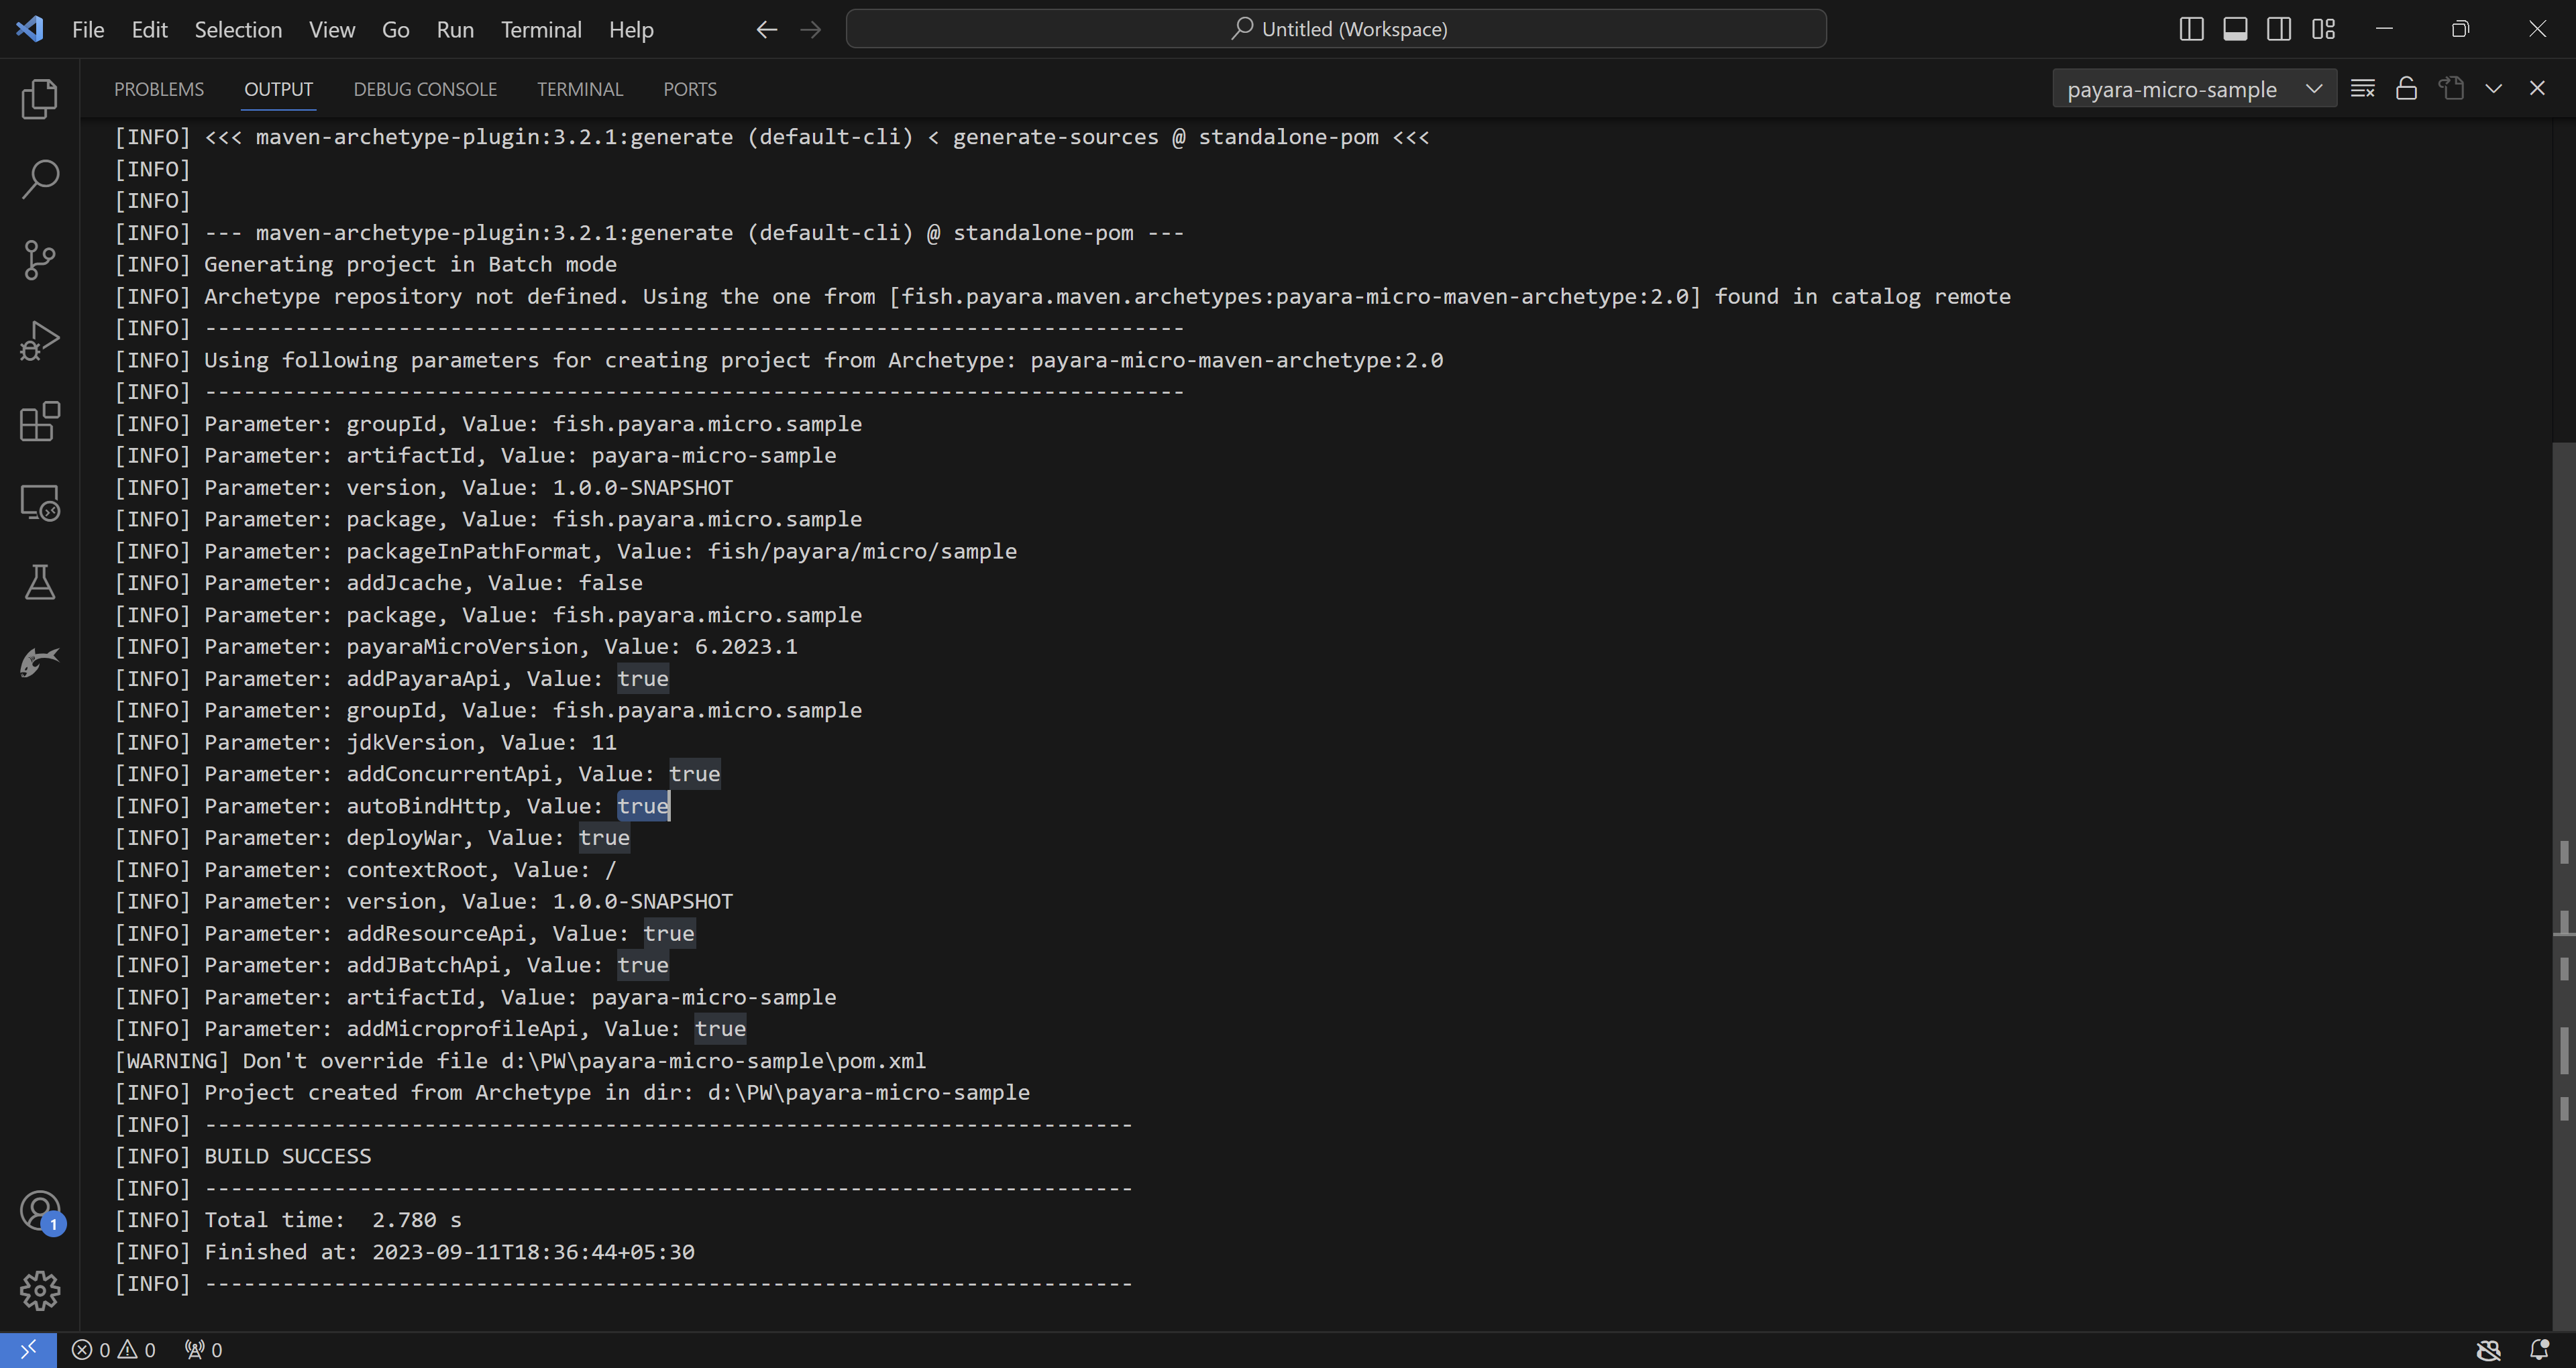Open the Run and Debug view
2576x1368 pixels.
(x=40, y=341)
